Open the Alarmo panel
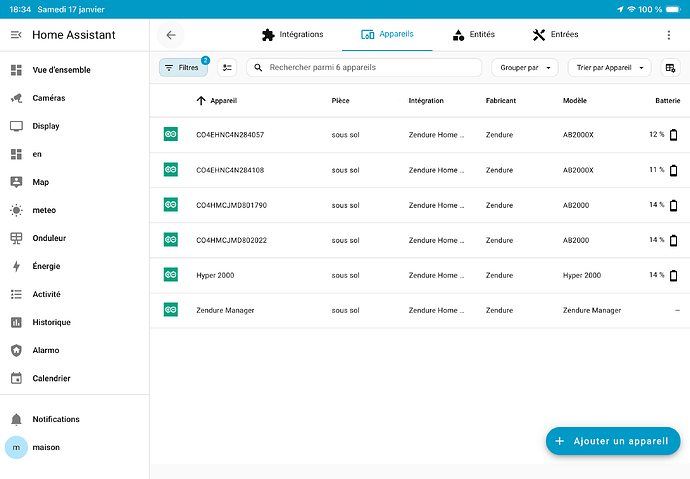 [45, 350]
